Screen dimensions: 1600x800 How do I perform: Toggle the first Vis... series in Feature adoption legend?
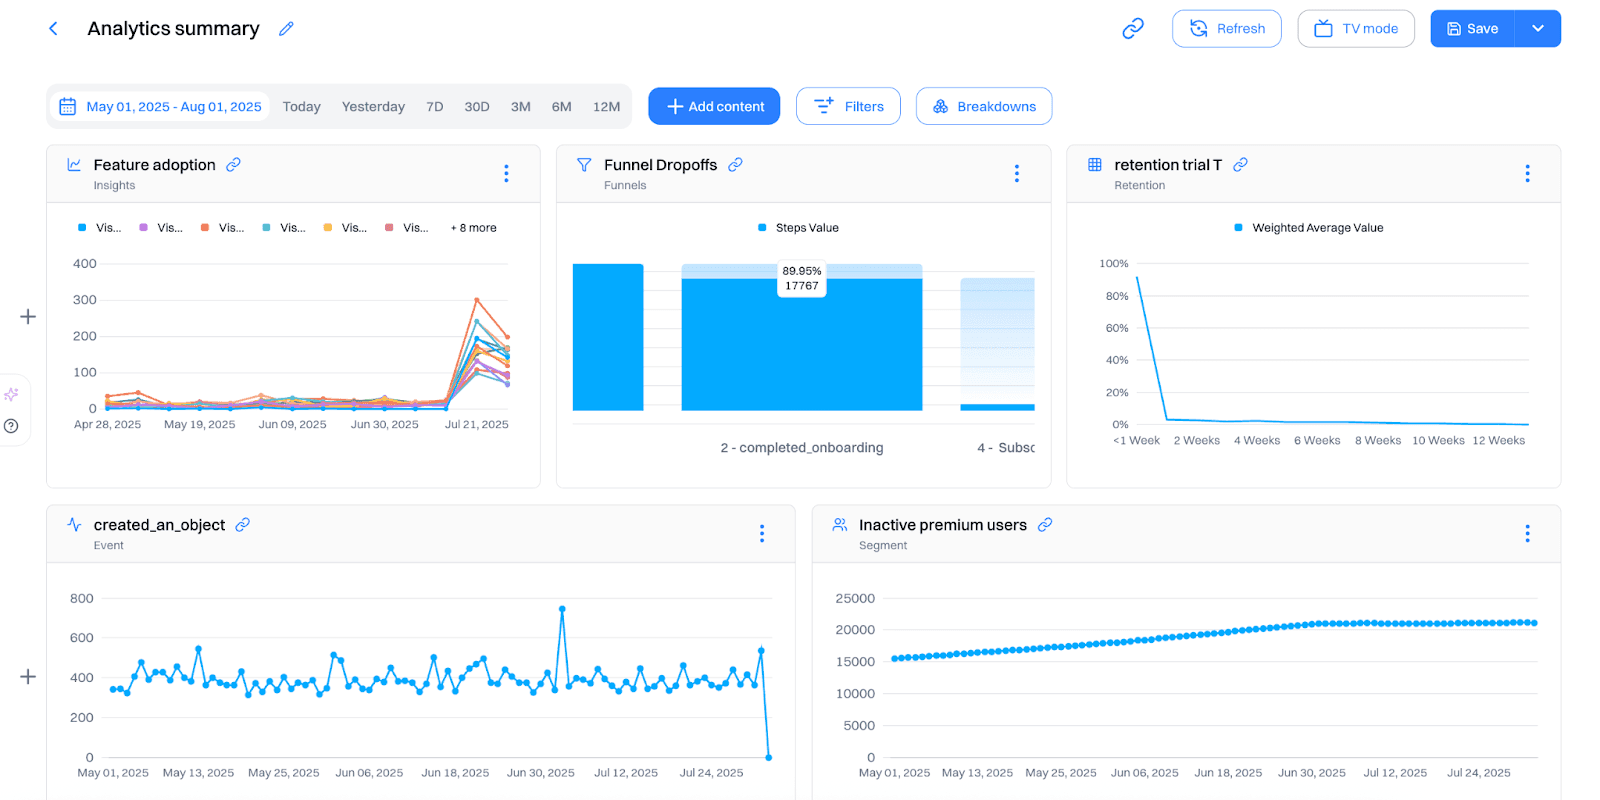(x=99, y=228)
